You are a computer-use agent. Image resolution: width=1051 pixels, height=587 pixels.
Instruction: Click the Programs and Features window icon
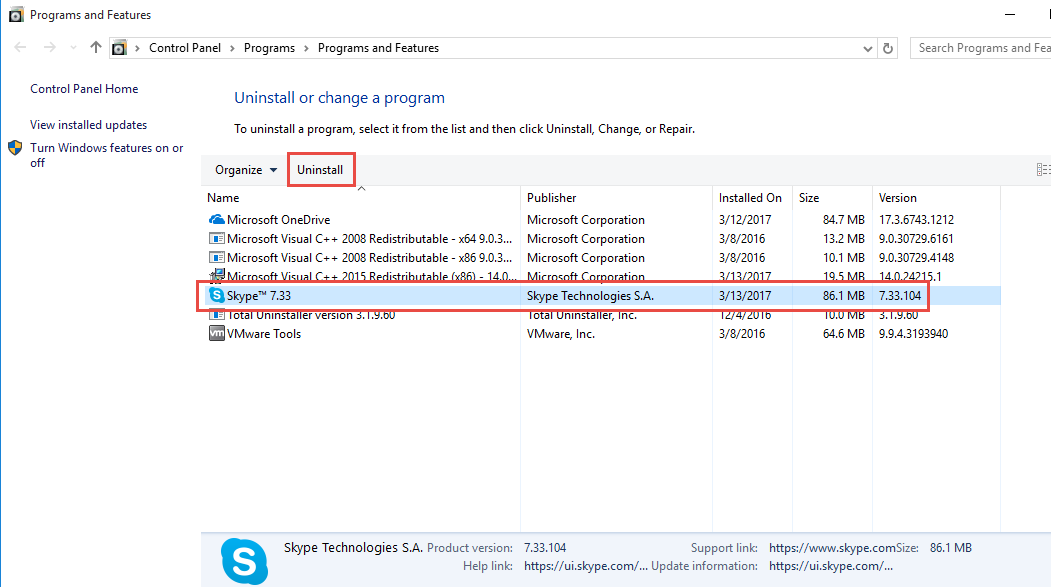(x=15, y=15)
